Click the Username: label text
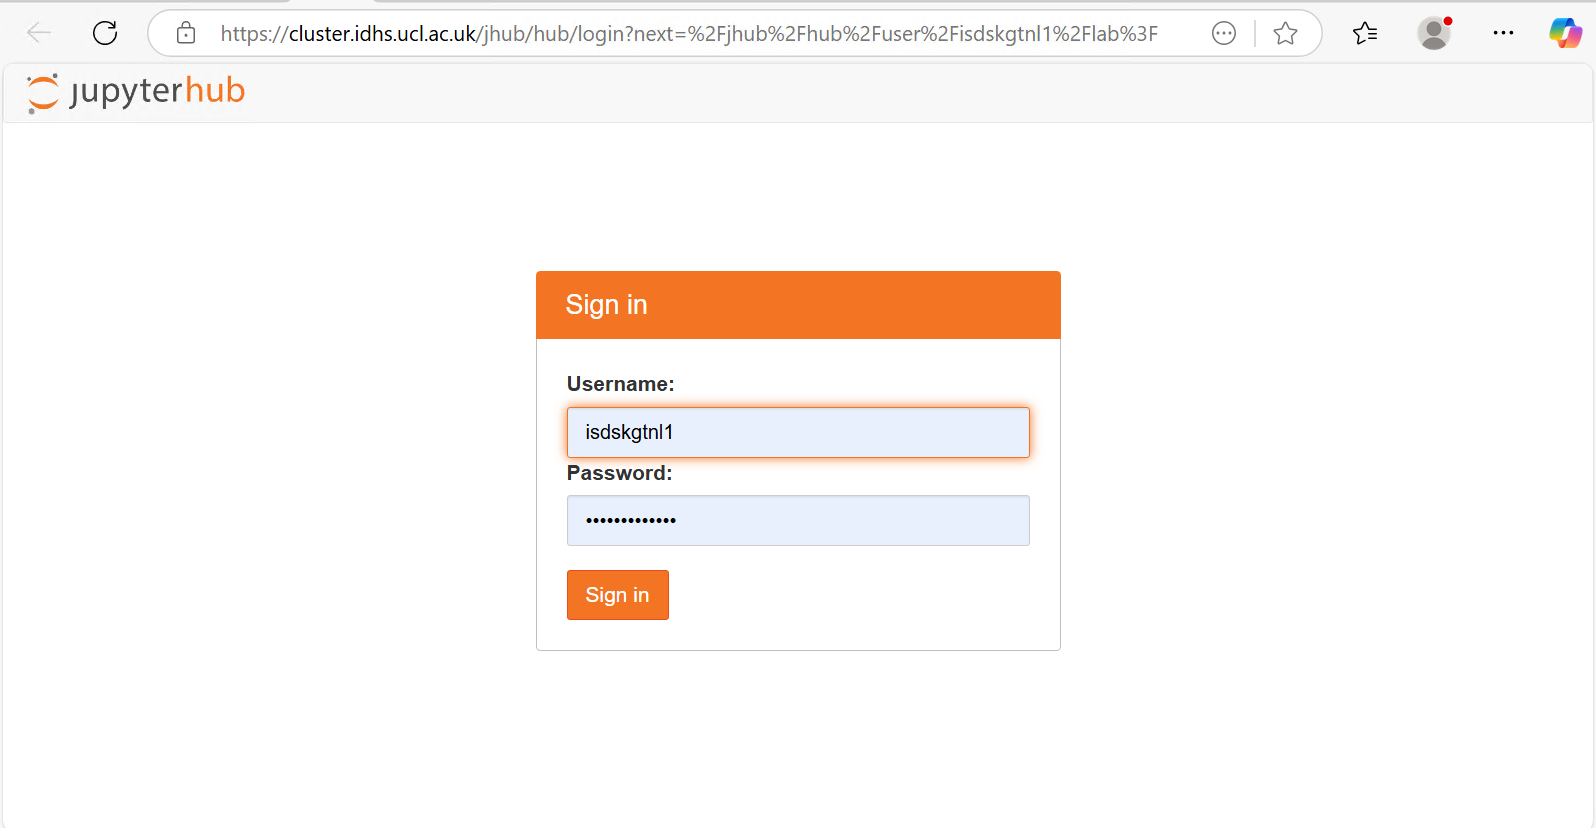The image size is (1596, 828). point(620,383)
